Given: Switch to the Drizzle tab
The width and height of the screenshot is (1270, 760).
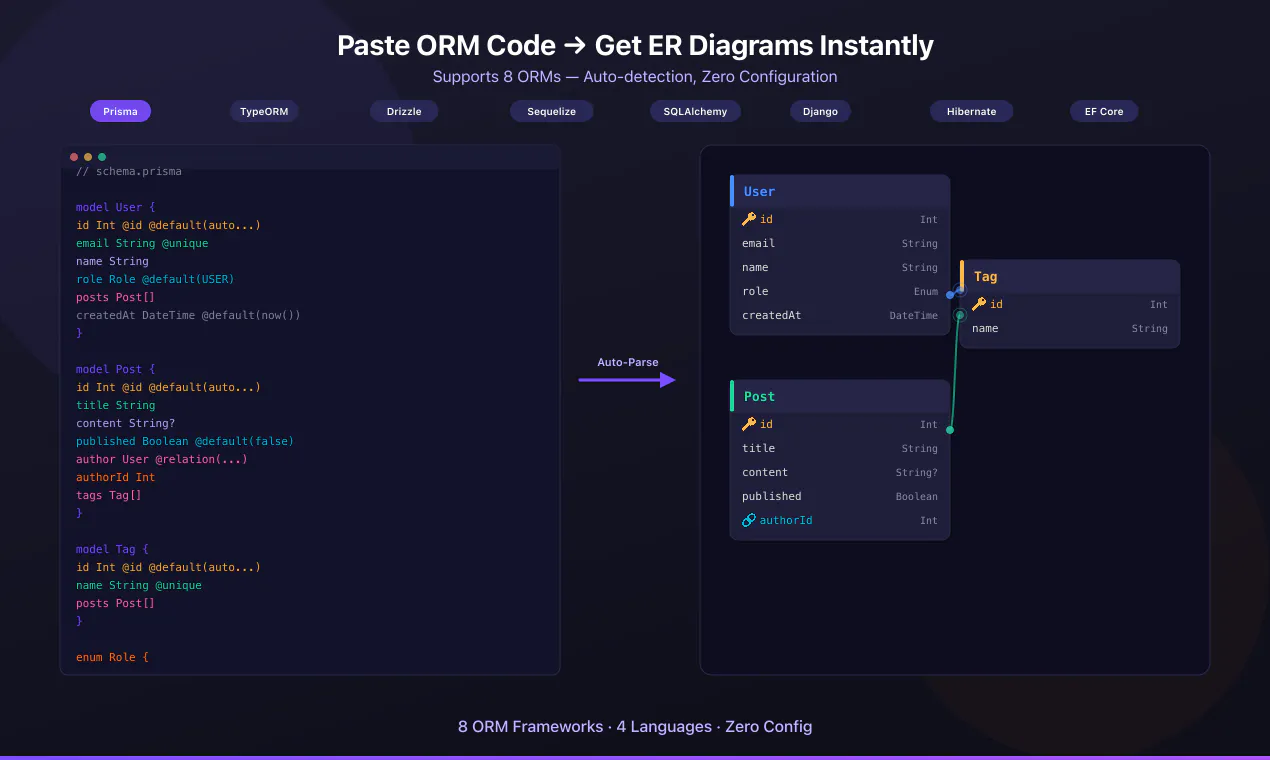Looking at the screenshot, I should tap(404, 111).
